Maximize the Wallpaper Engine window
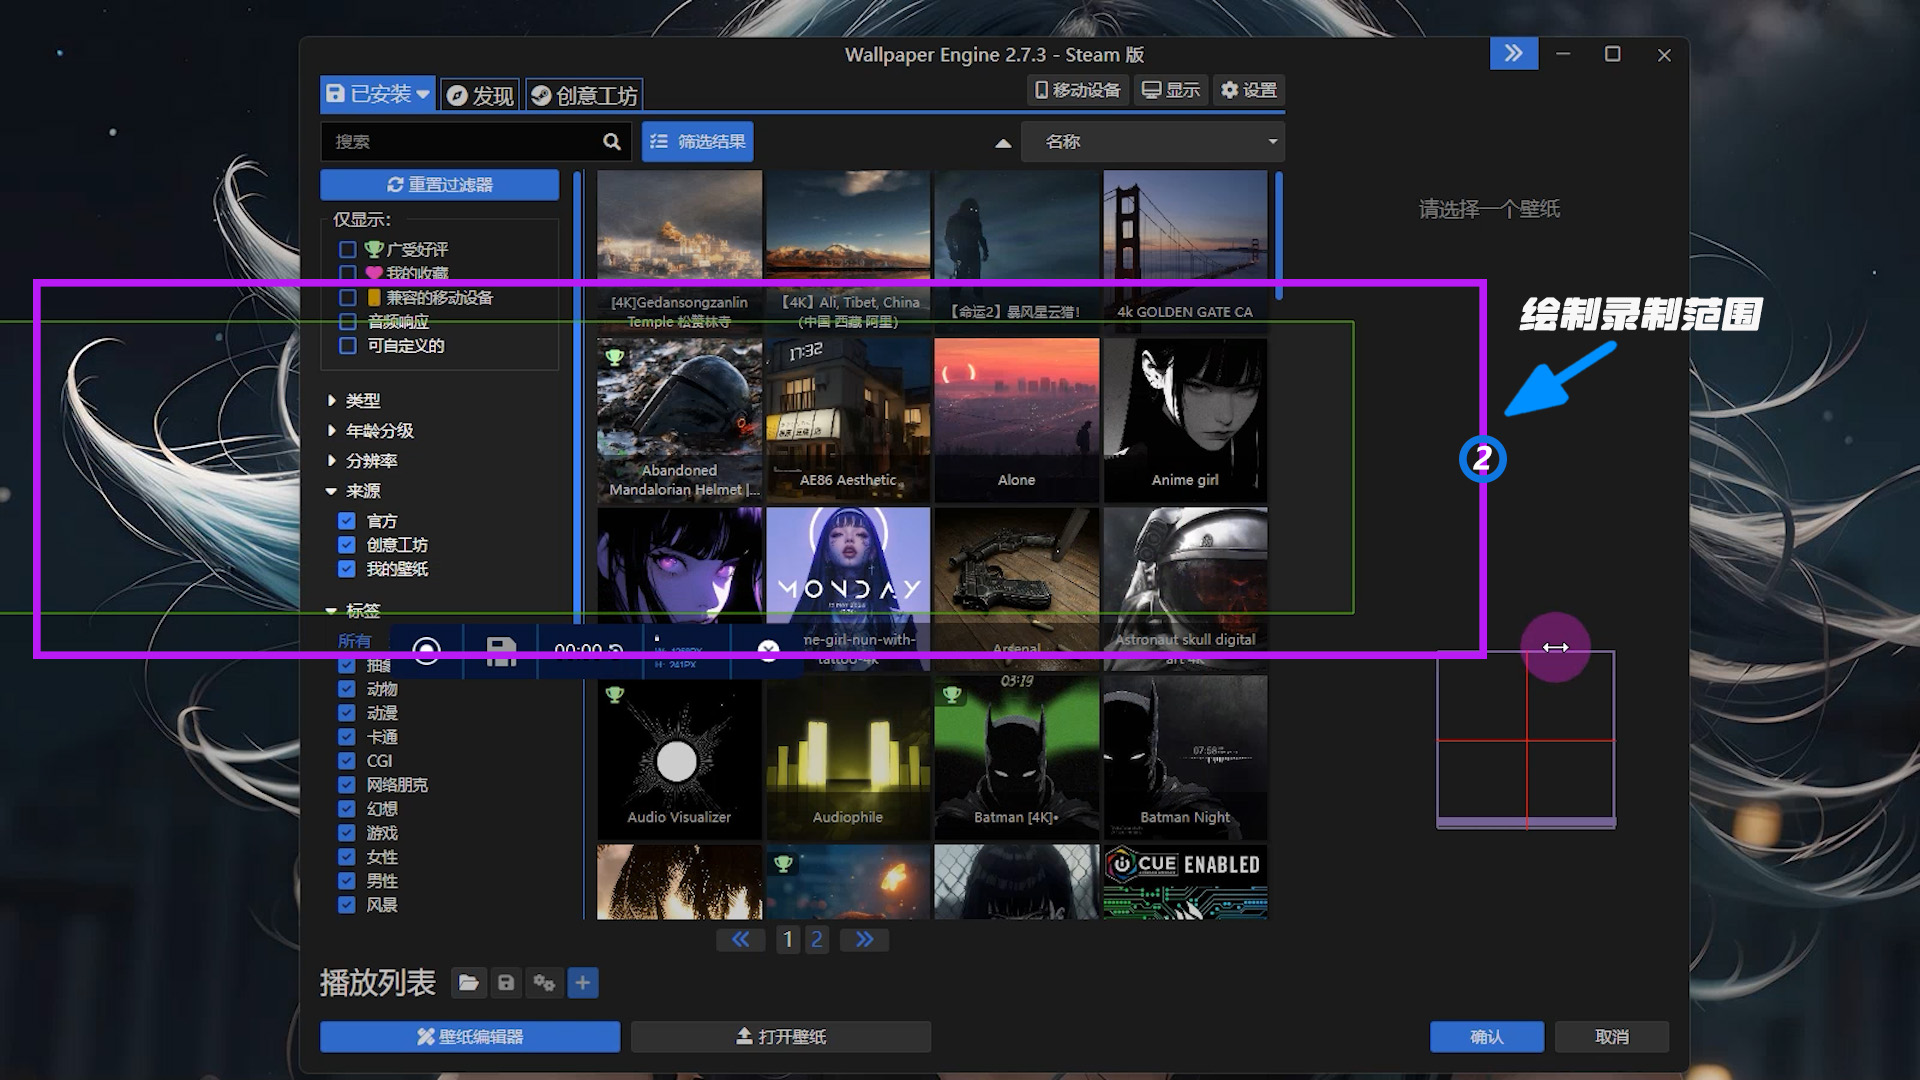Viewport: 1920px width, 1080px height. coord(1613,54)
